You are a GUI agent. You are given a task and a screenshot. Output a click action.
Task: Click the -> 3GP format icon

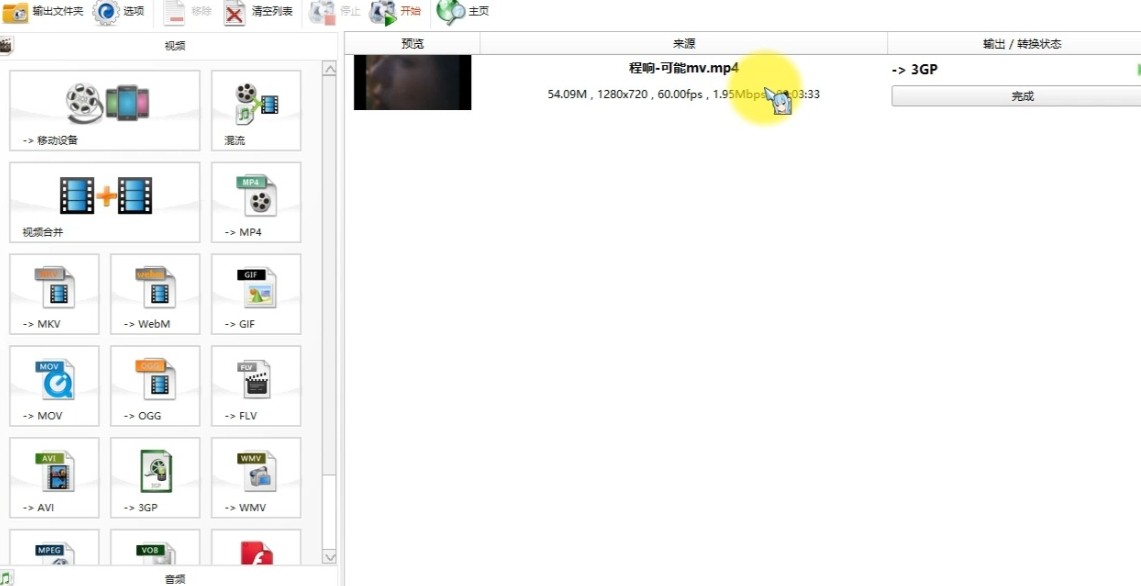click(x=155, y=477)
